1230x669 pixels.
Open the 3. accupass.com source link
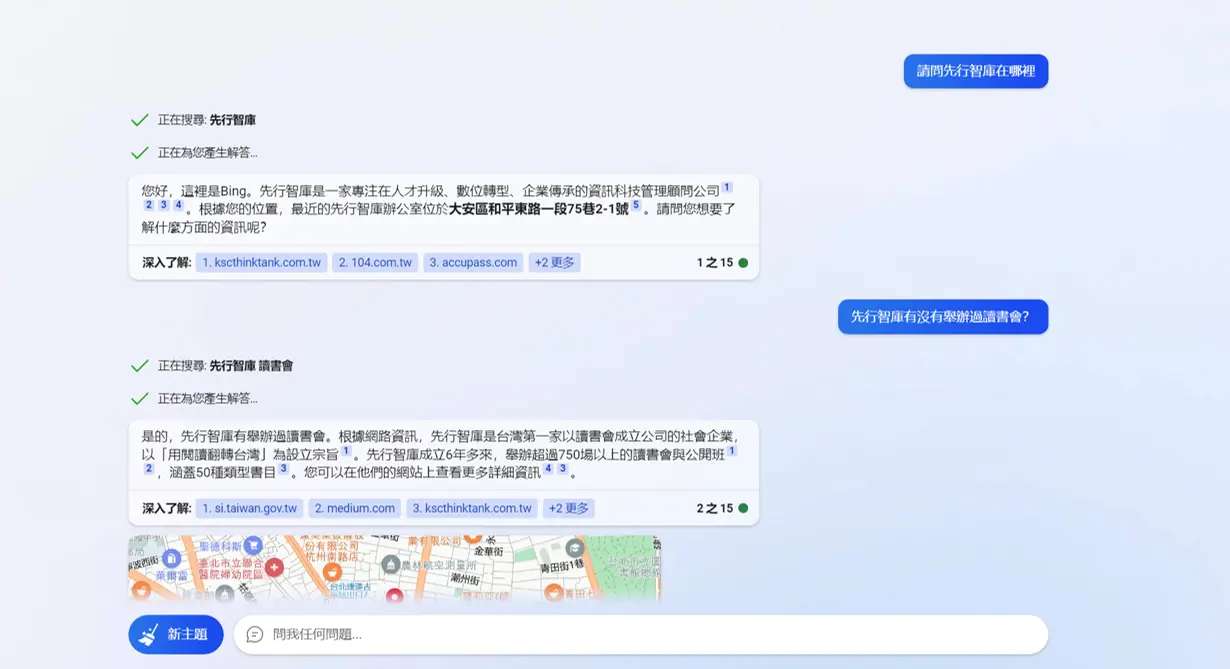(x=473, y=263)
